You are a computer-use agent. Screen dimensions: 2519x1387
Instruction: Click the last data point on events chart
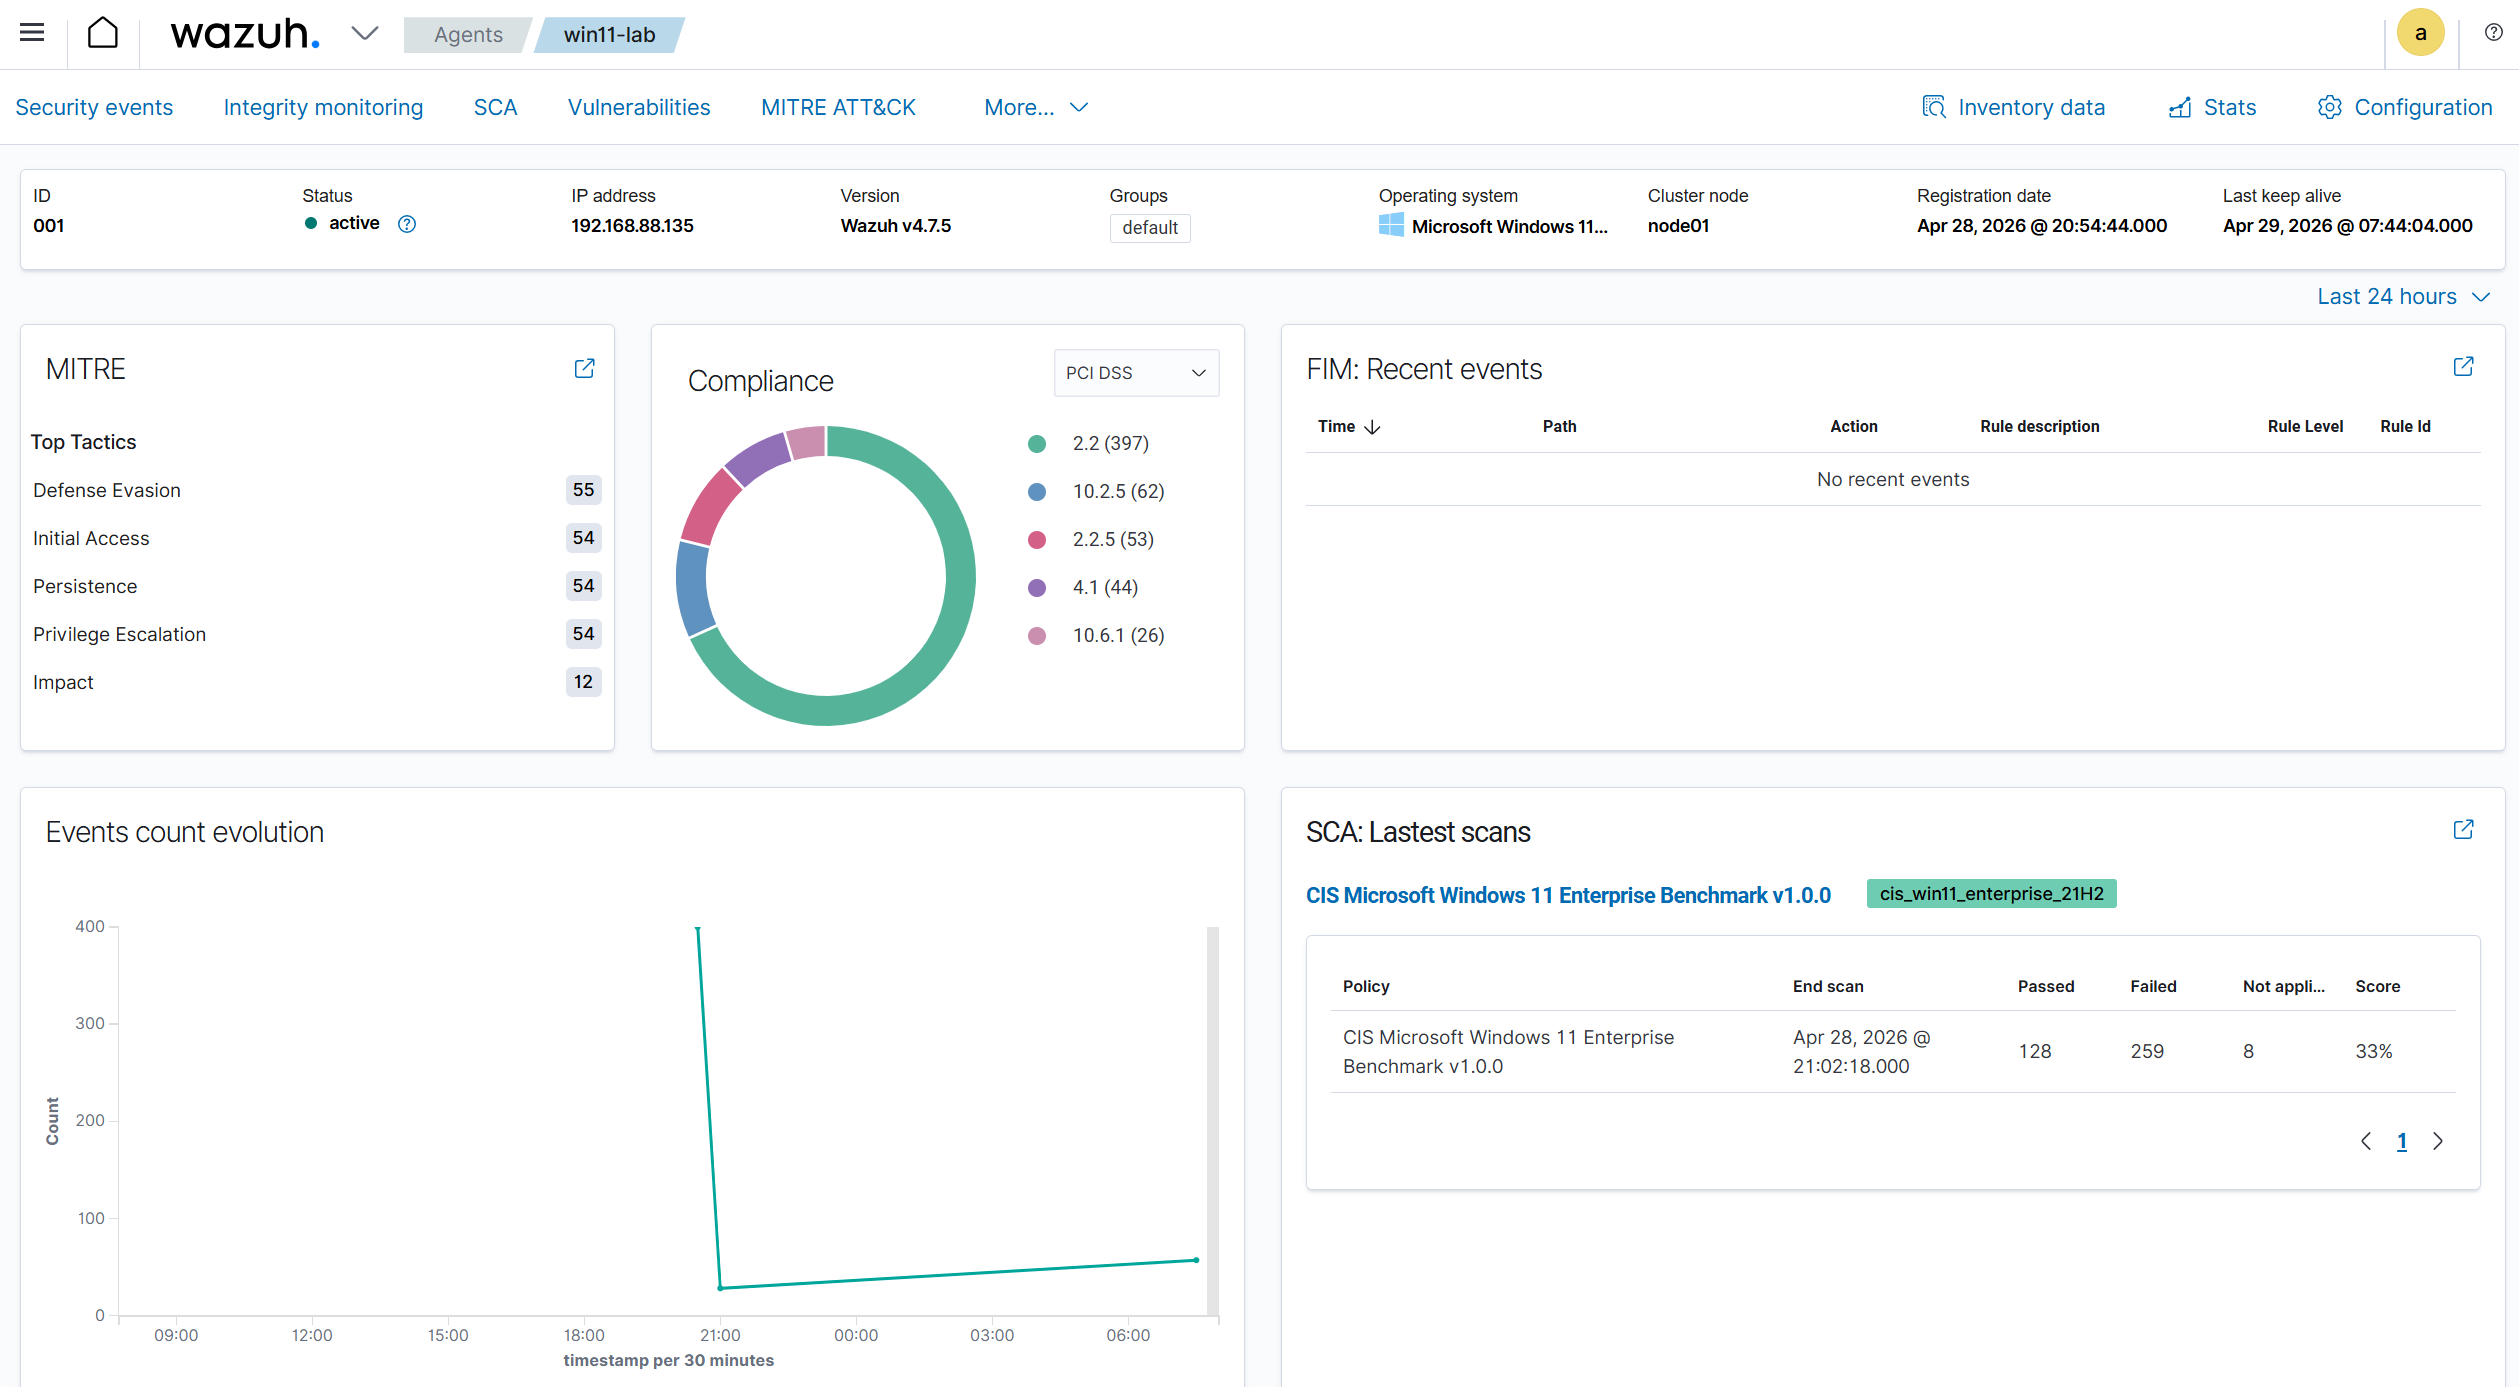click(x=1196, y=1260)
